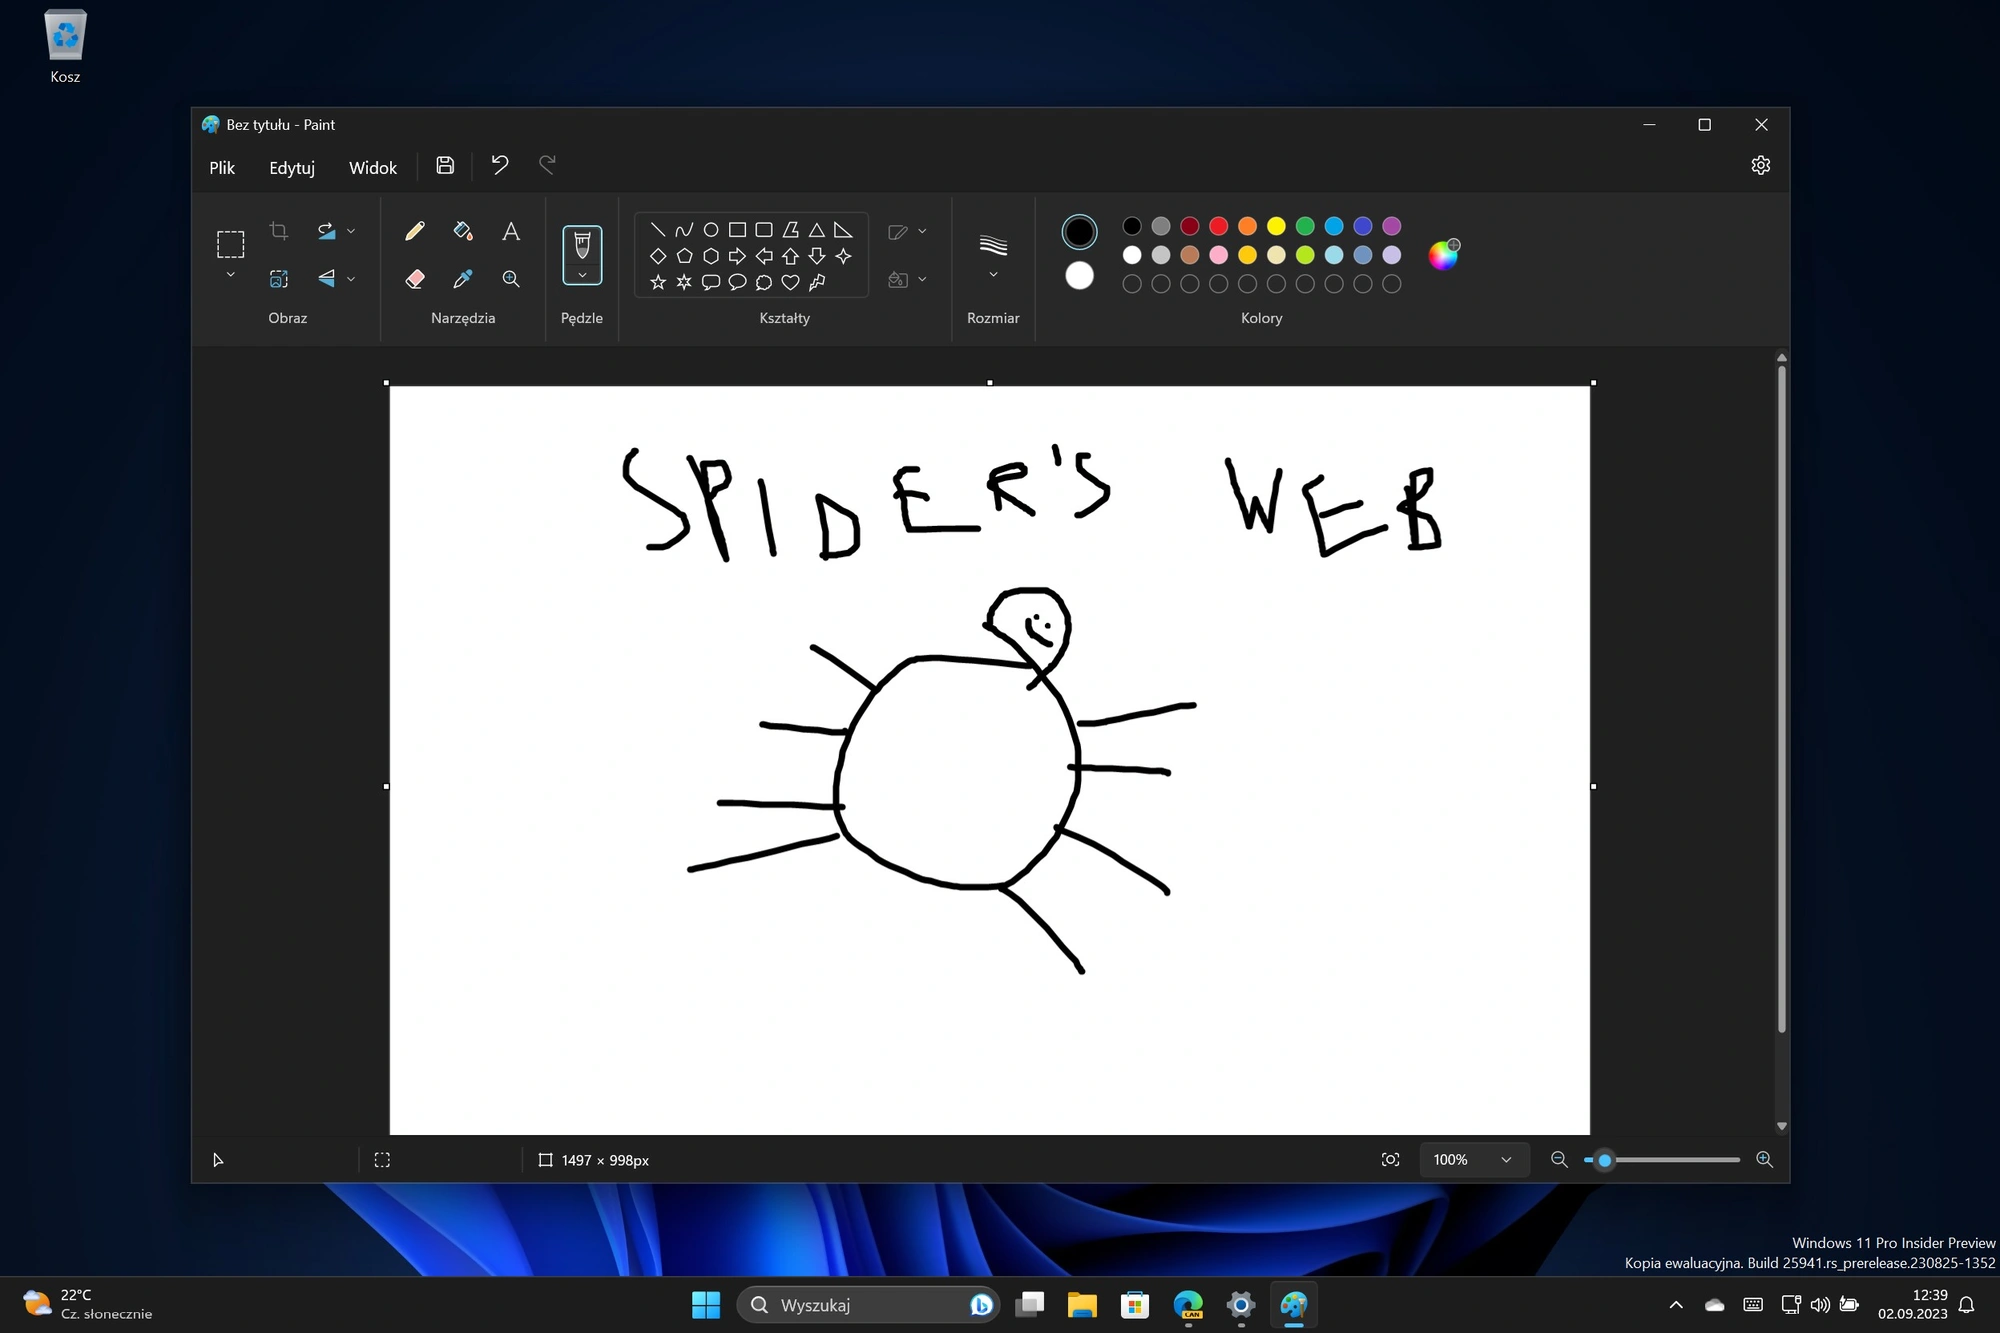Open the Plik menu

(x=222, y=168)
